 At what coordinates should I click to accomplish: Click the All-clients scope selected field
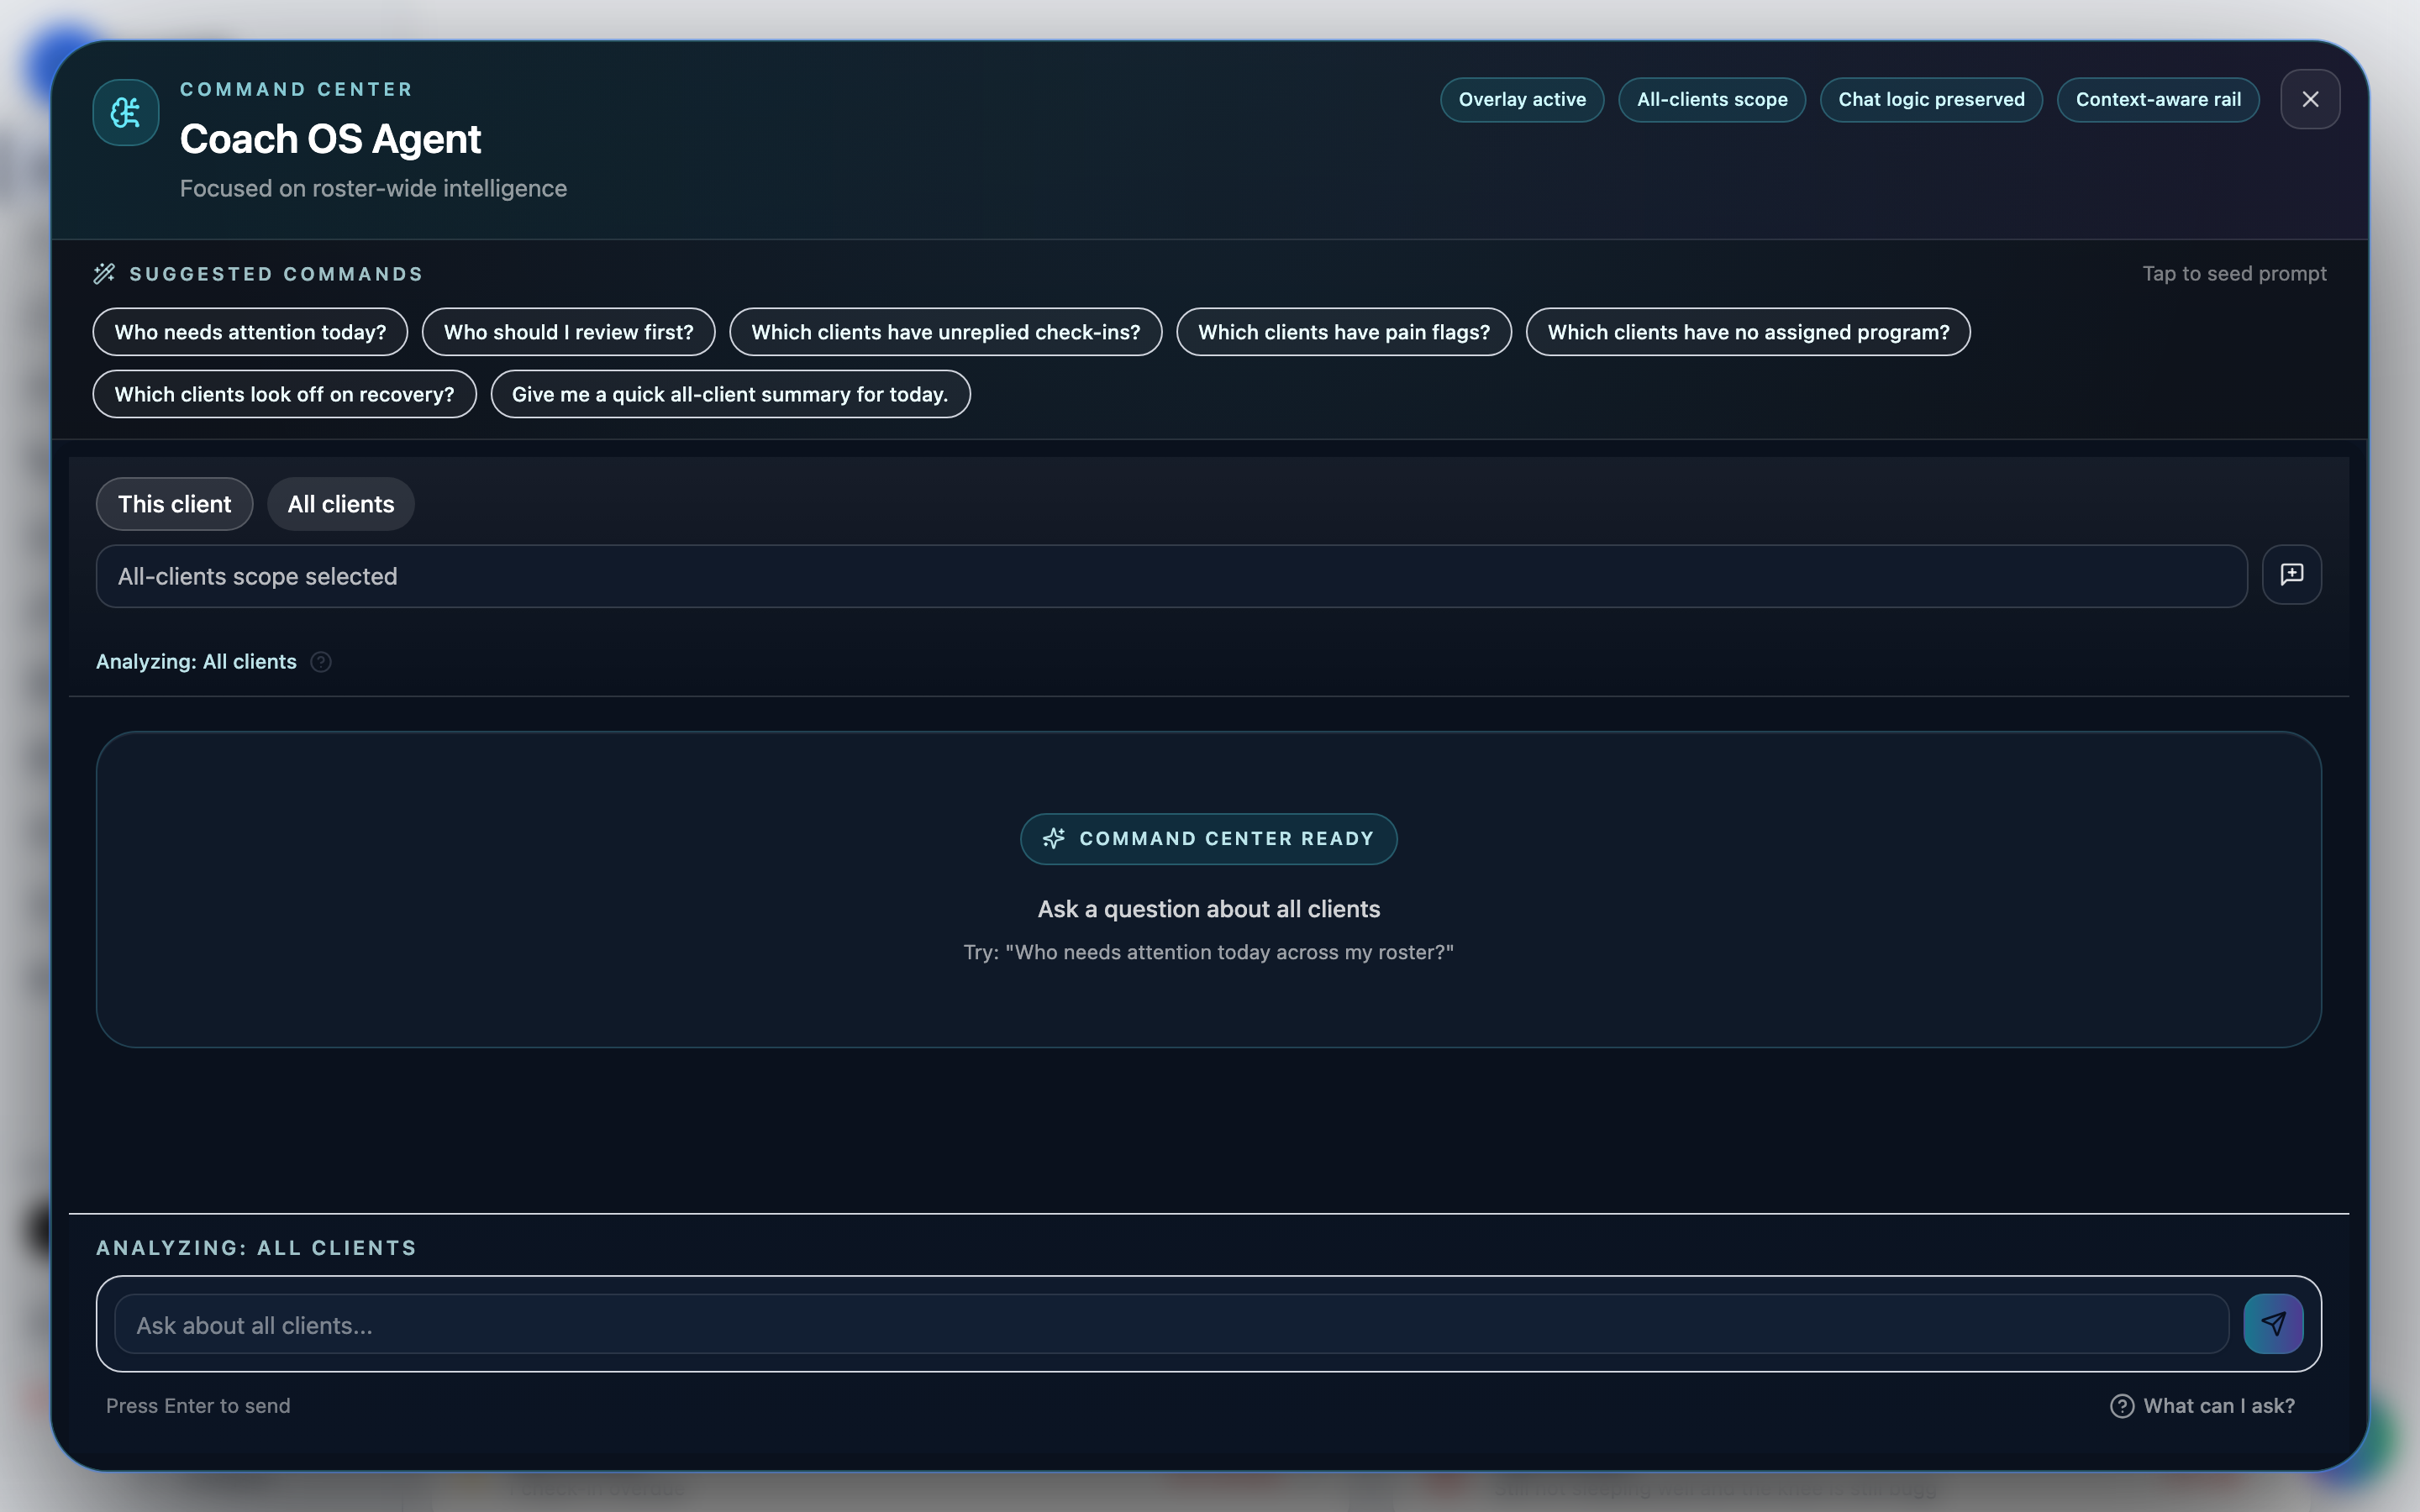point(1171,576)
